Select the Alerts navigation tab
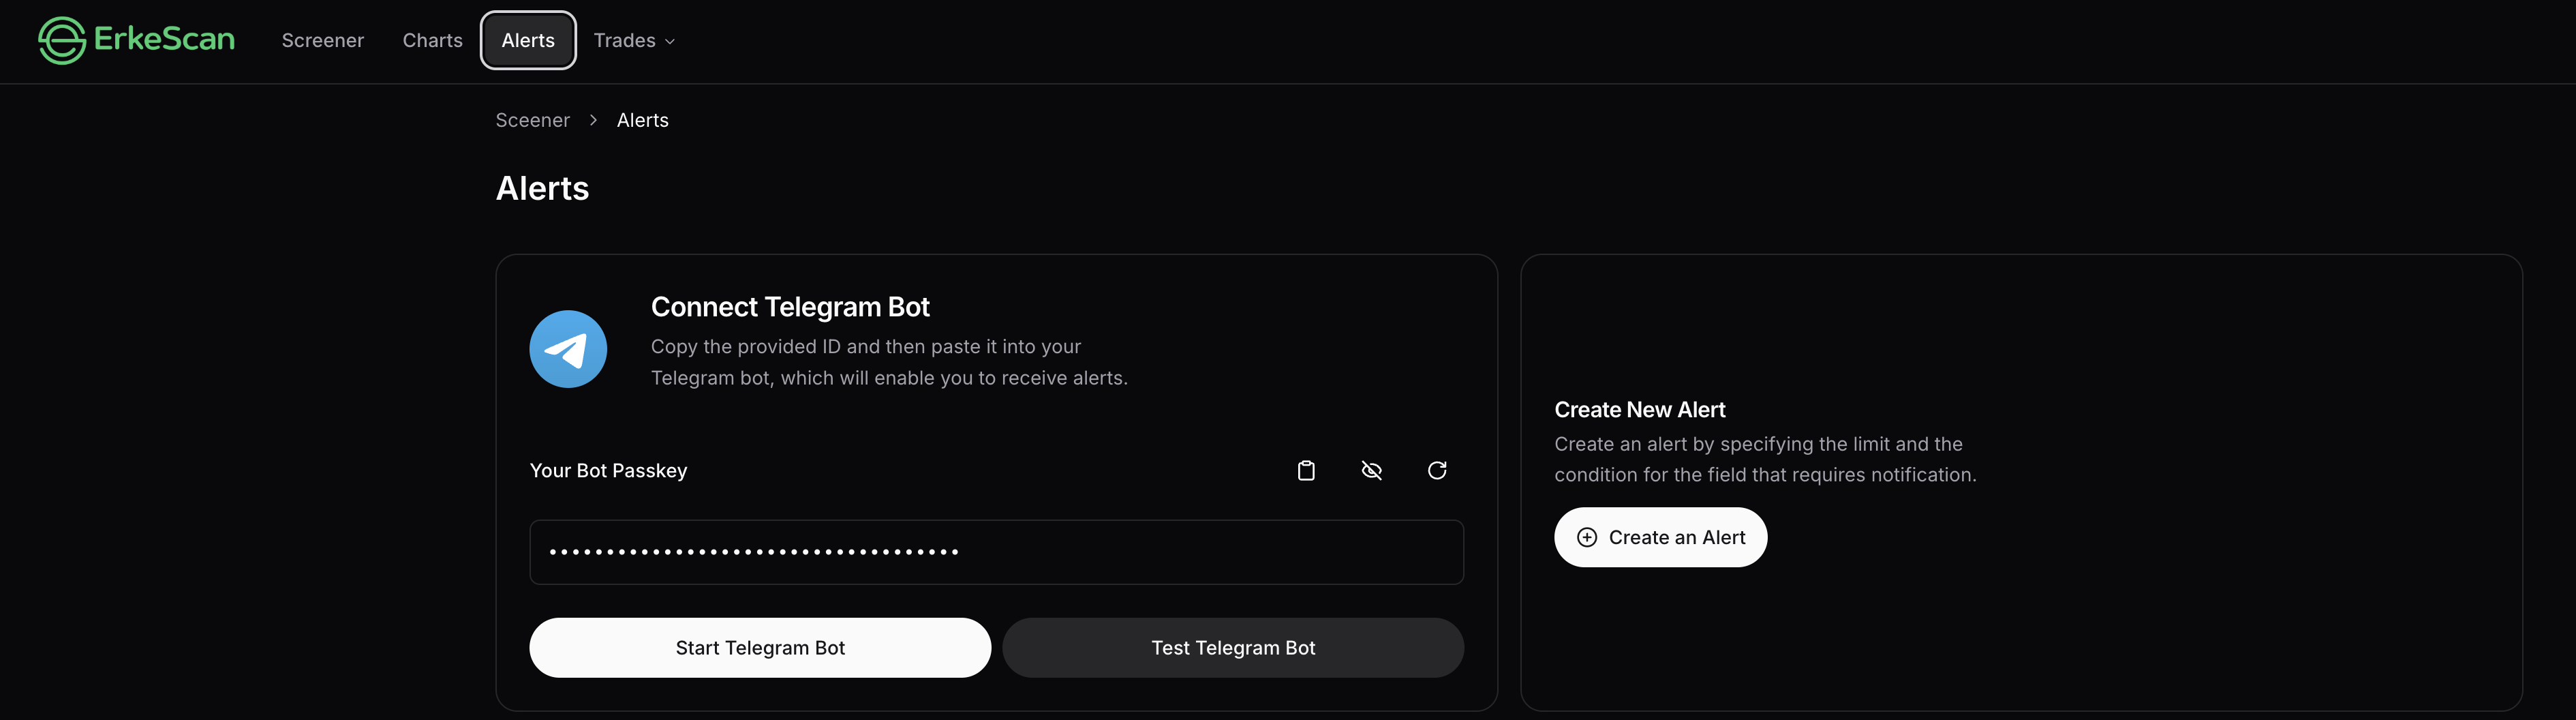 tap(528, 41)
